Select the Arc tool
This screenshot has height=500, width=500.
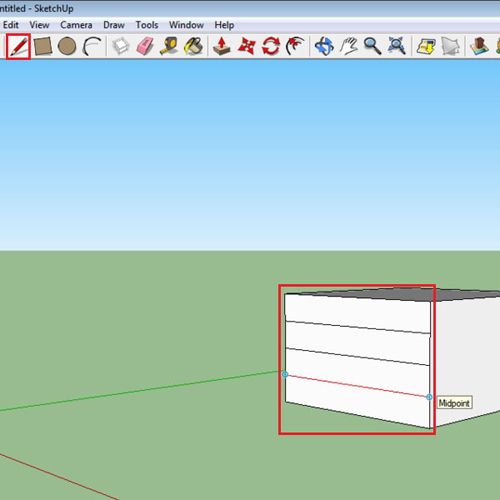(x=92, y=46)
